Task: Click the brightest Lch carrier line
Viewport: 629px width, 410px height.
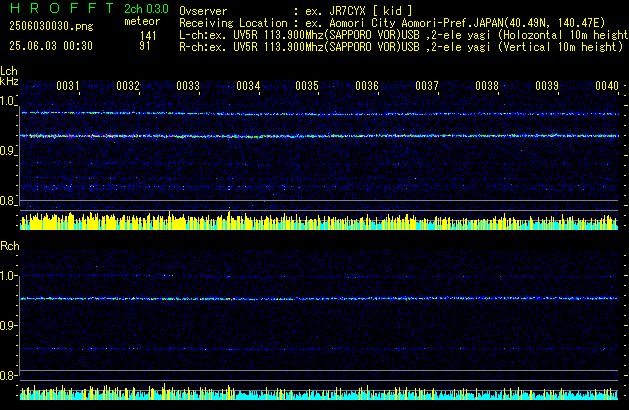Action: coord(319,136)
